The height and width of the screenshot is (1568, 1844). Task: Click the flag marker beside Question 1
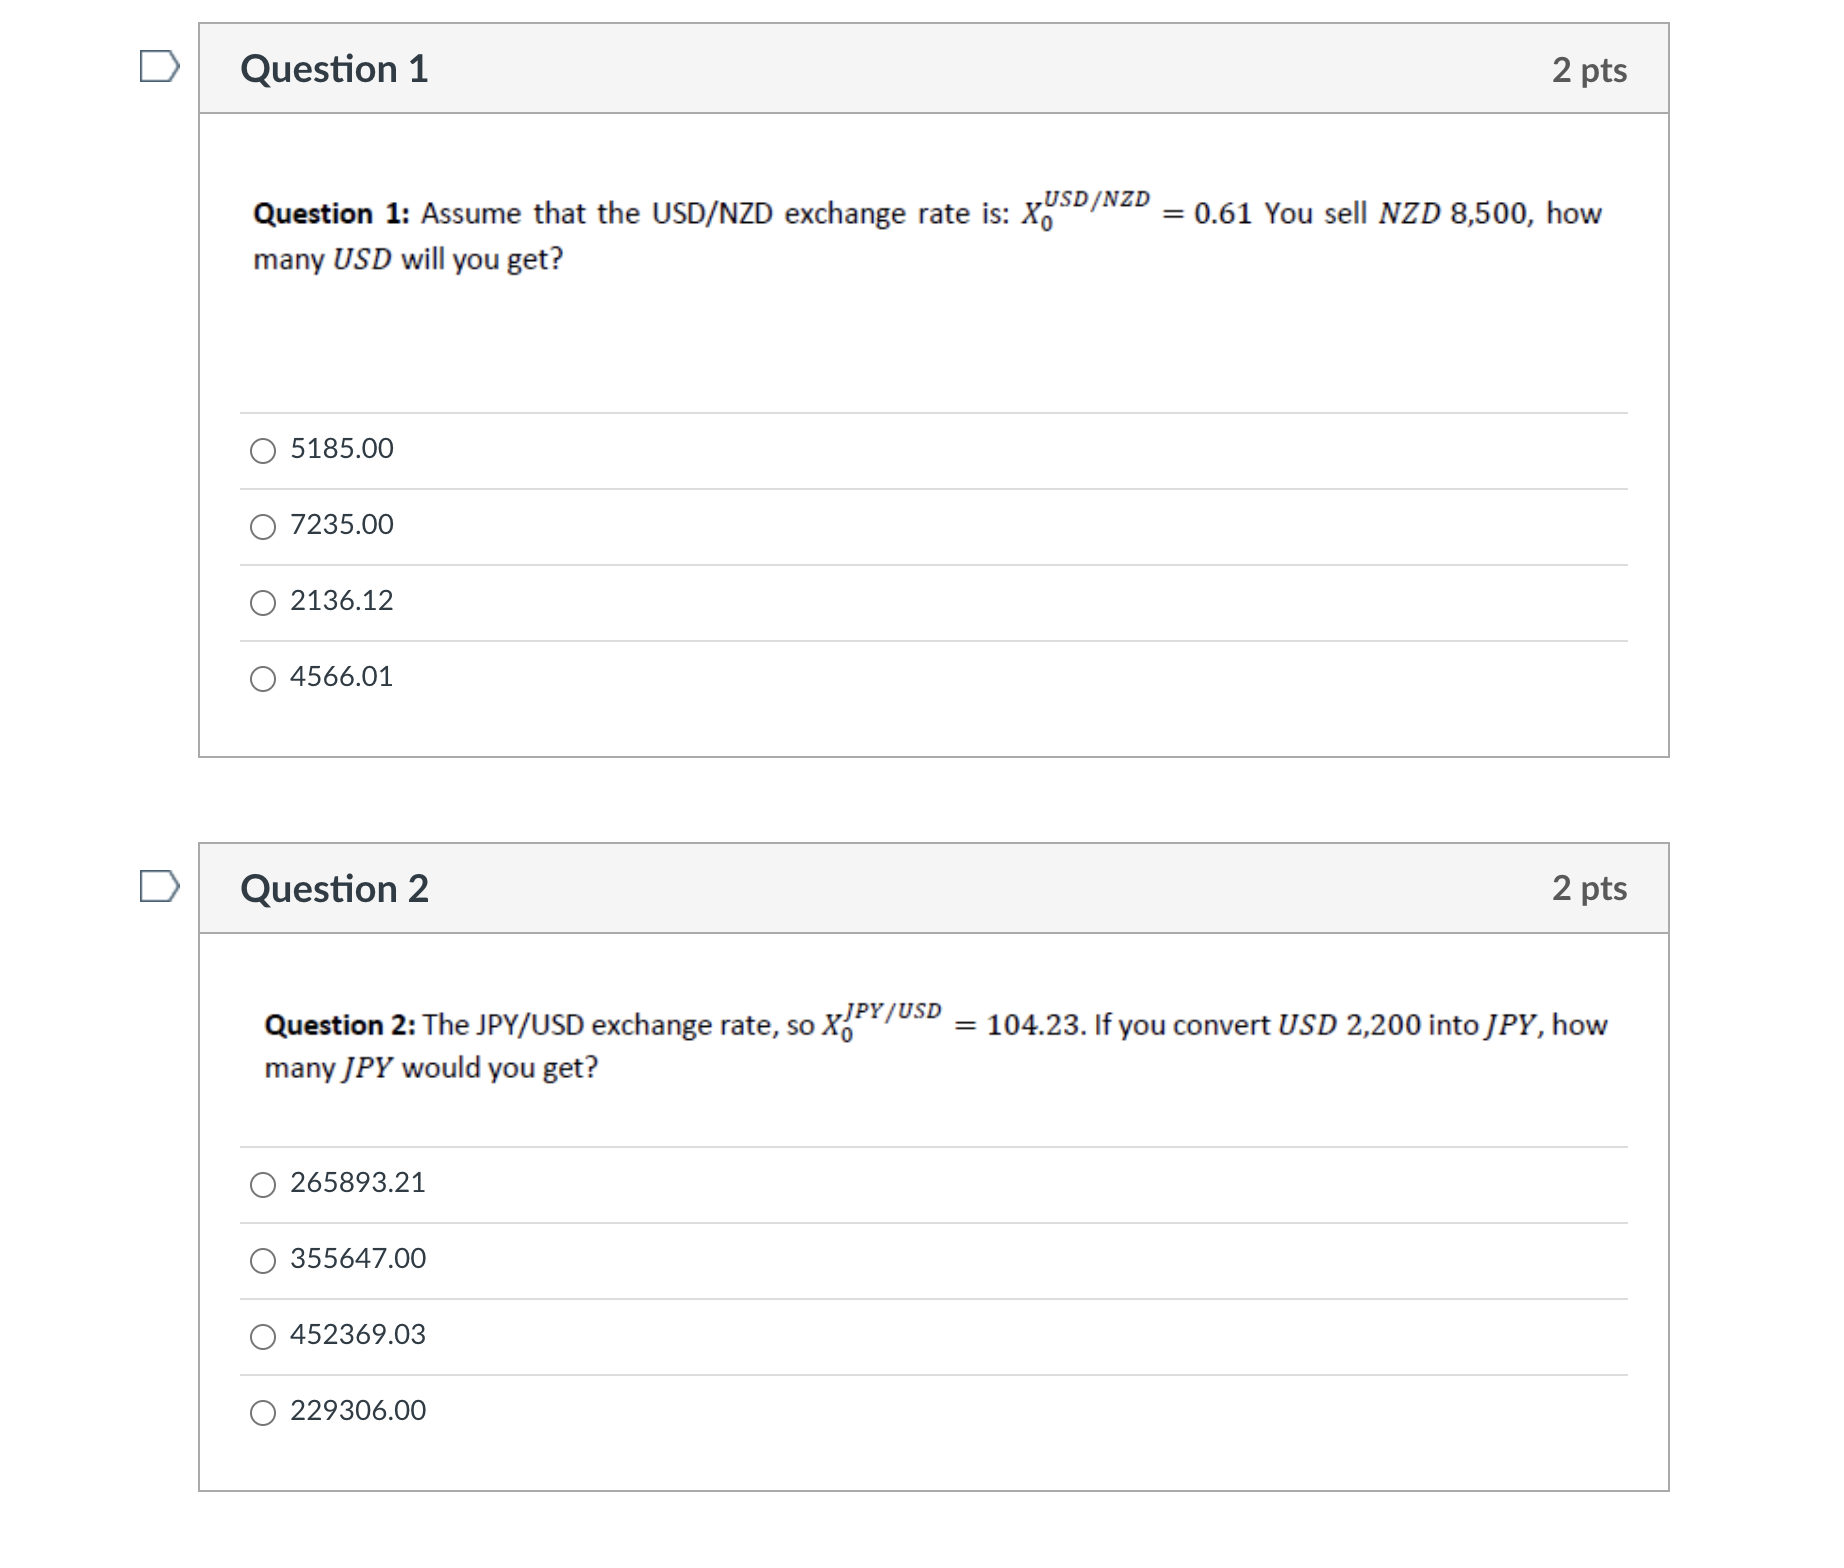tap(160, 68)
